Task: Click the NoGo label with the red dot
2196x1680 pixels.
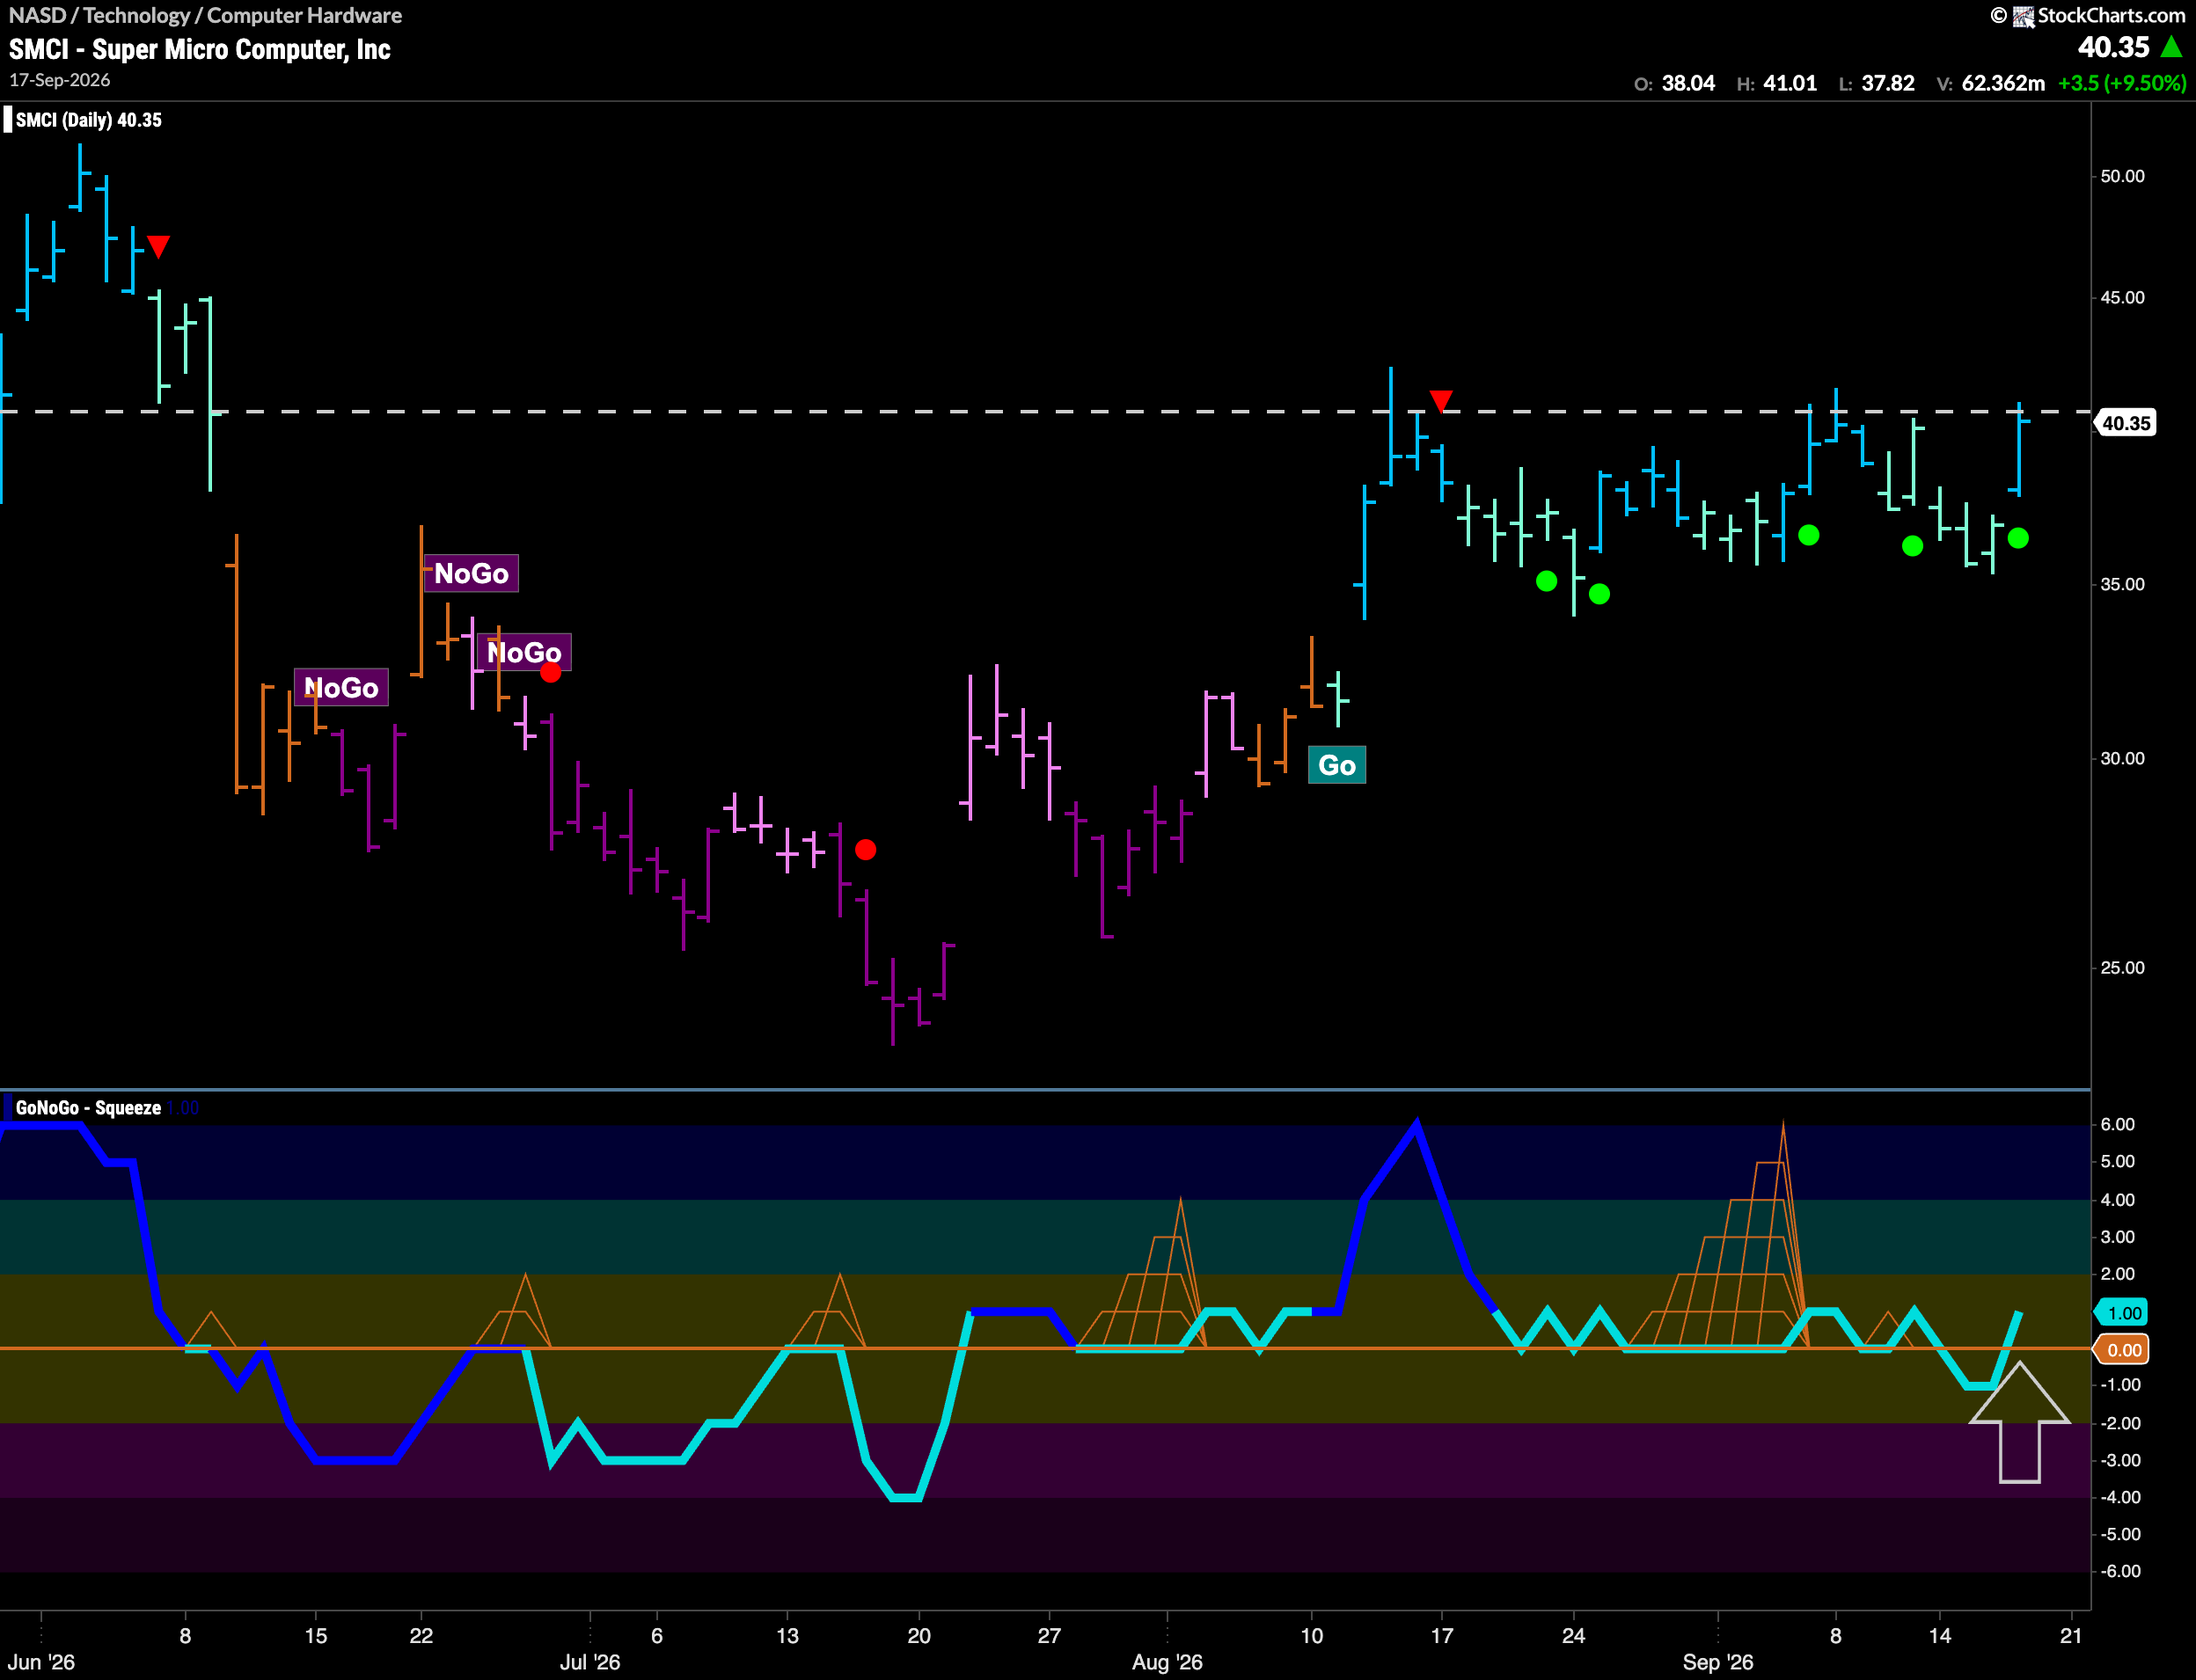Action: (x=524, y=652)
